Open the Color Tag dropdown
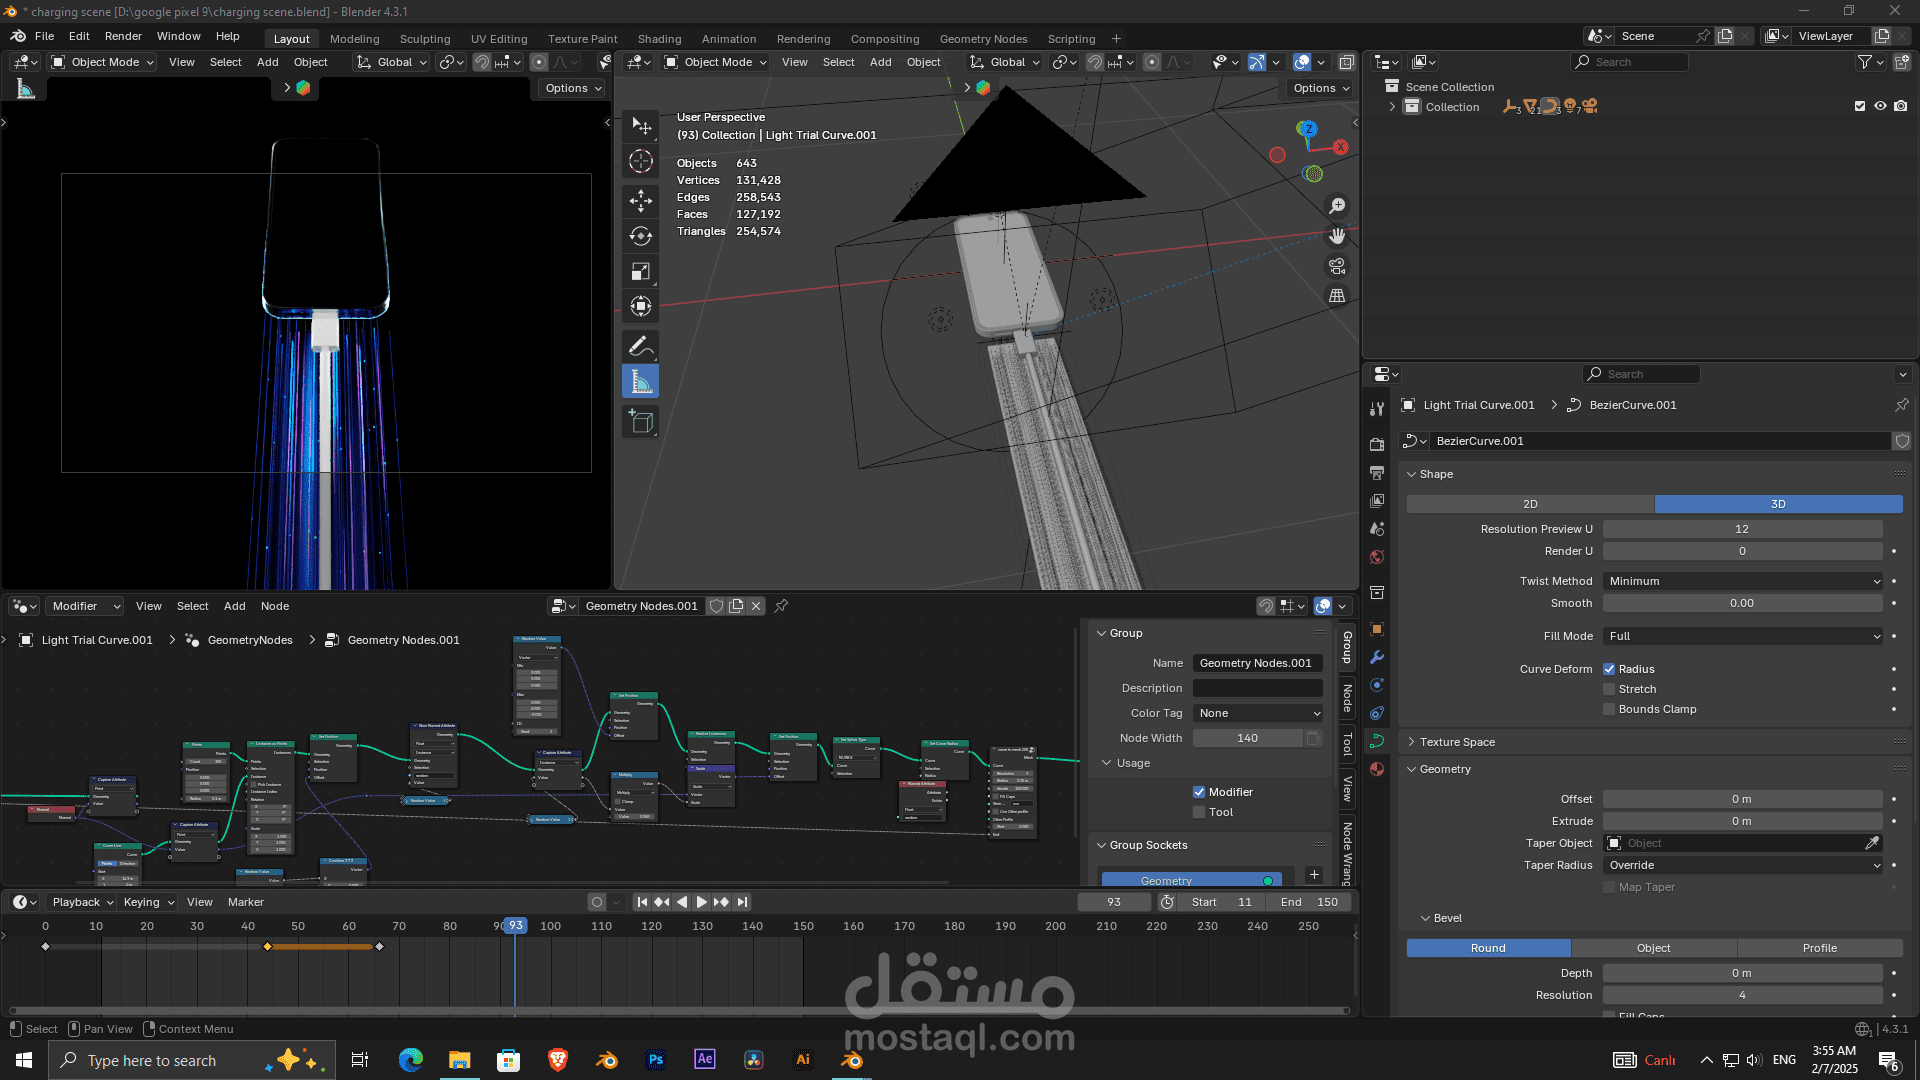The image size is (1920, 1080). click(1258, 713)
